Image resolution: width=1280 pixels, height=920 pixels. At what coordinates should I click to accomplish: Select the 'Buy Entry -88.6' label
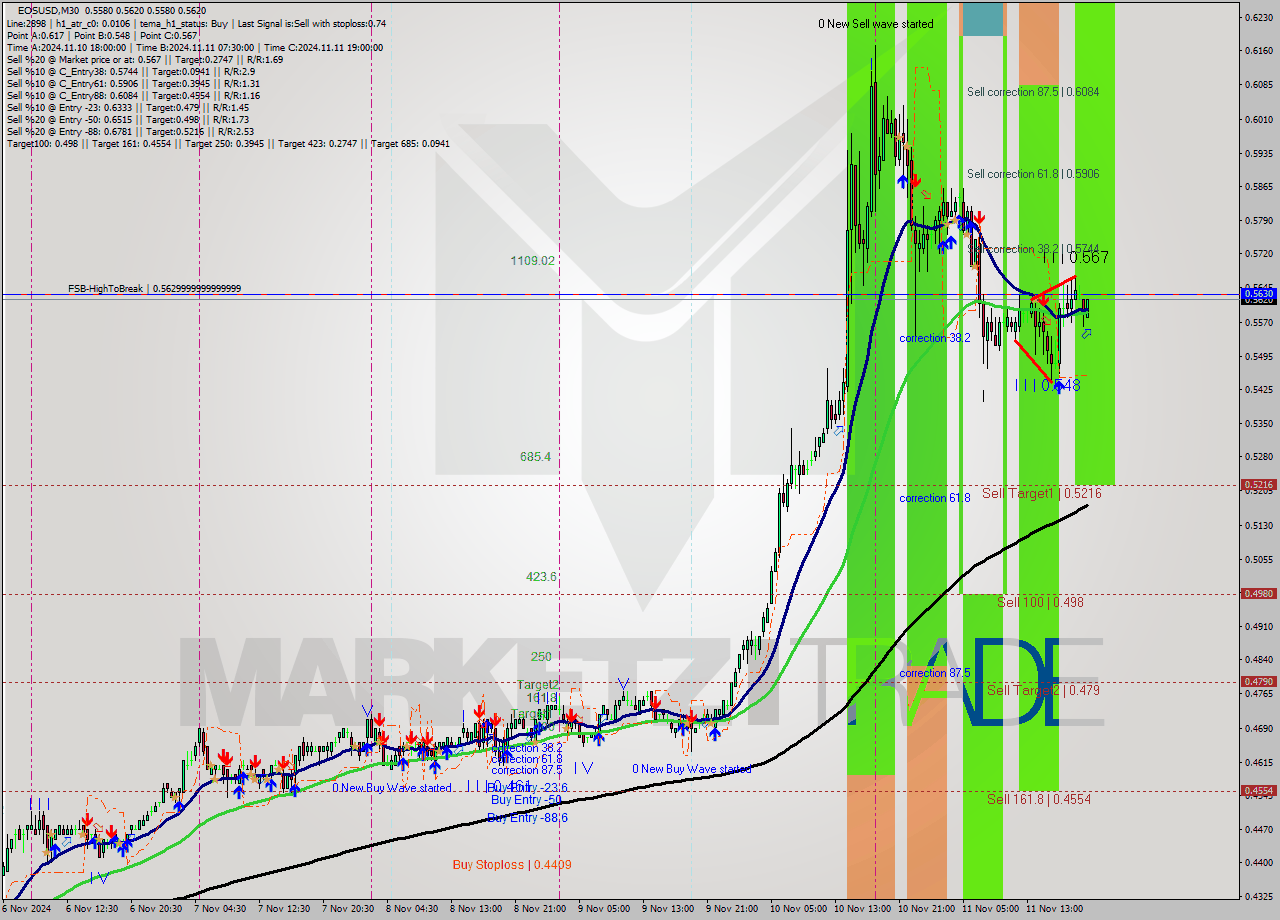(x=528, y=818)
